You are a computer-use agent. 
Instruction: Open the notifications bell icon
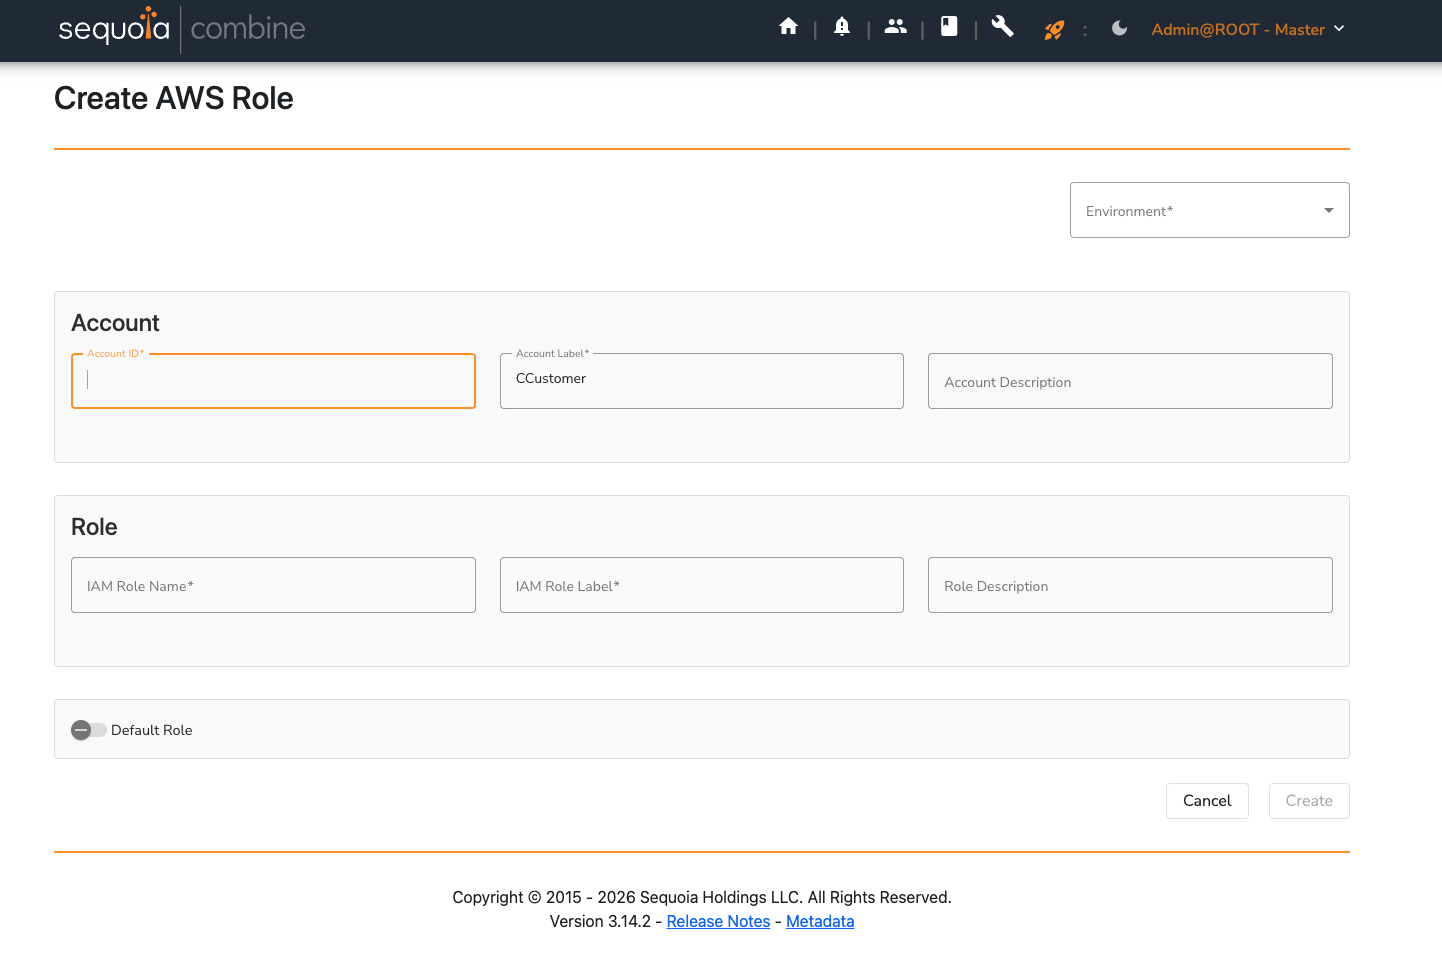coord(842,27)
